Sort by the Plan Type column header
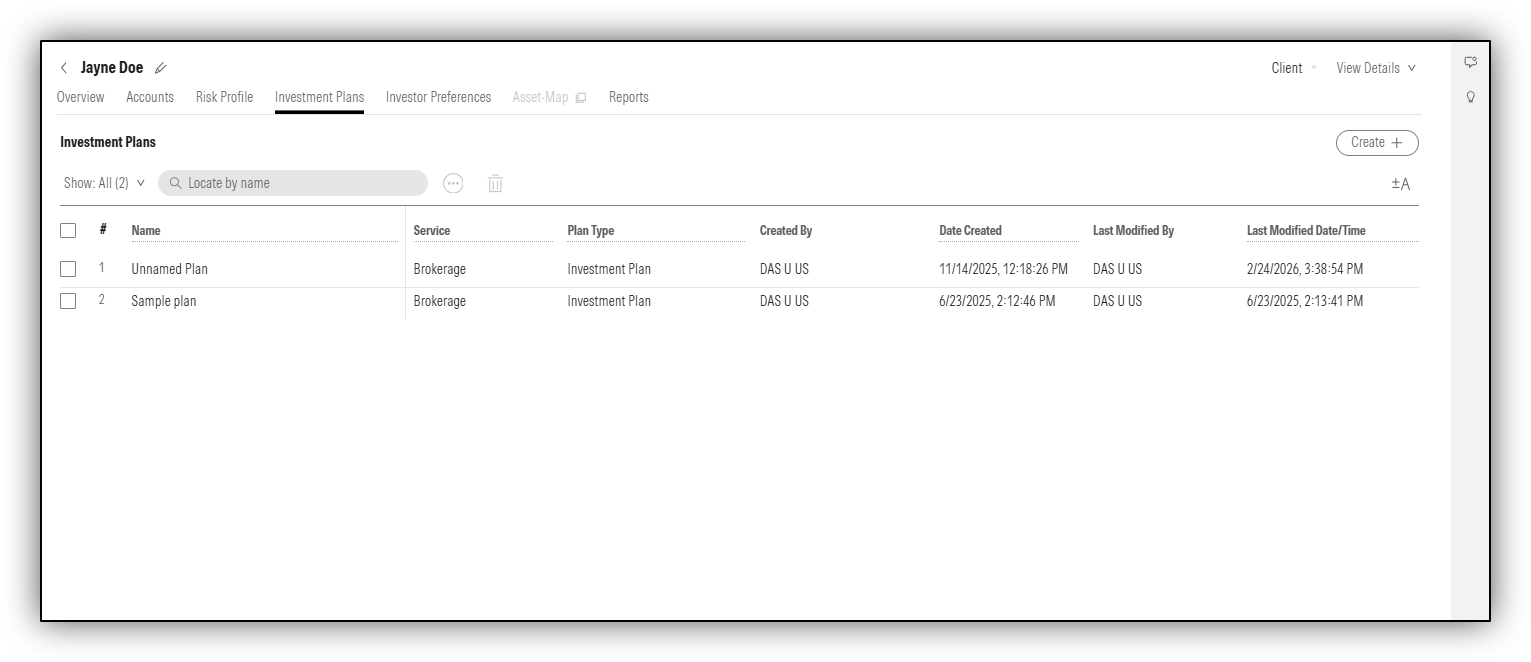1531x662 pixels. coord(591,230)
